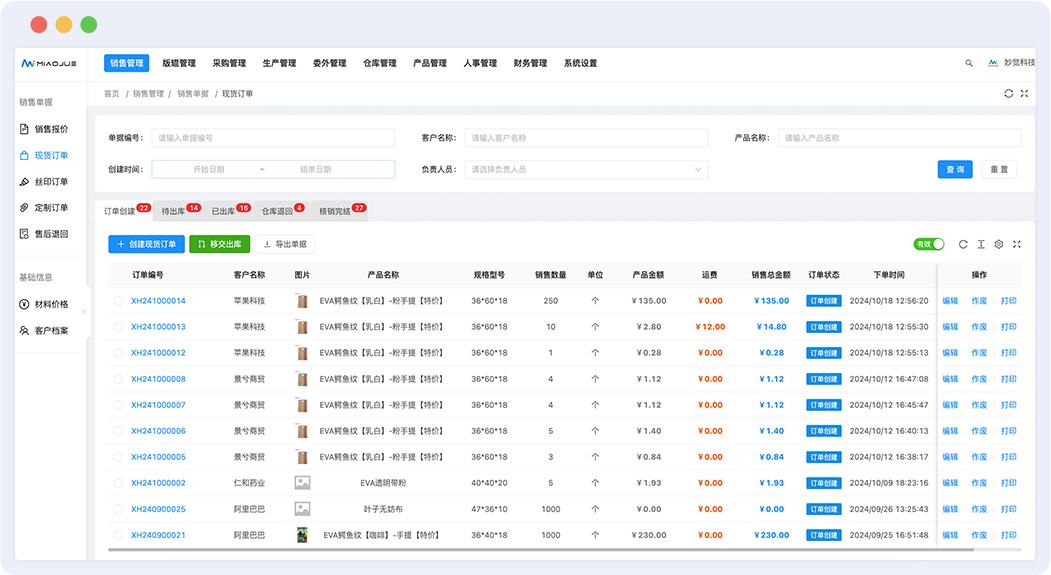Click the table horizontal scrollbar
This screenshot has width=1051, height=575.
(x=541, y=550)
